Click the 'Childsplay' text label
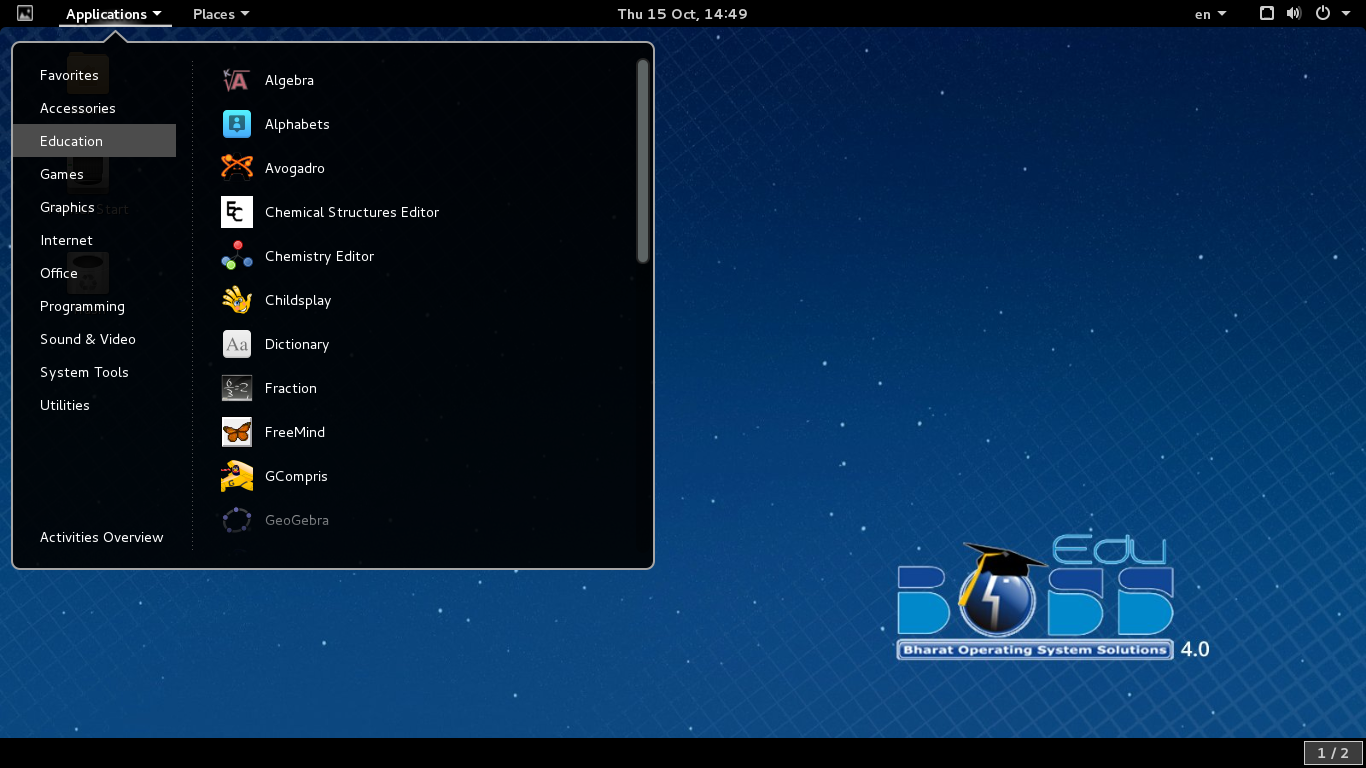1366x768 pixels. [298, 300]
